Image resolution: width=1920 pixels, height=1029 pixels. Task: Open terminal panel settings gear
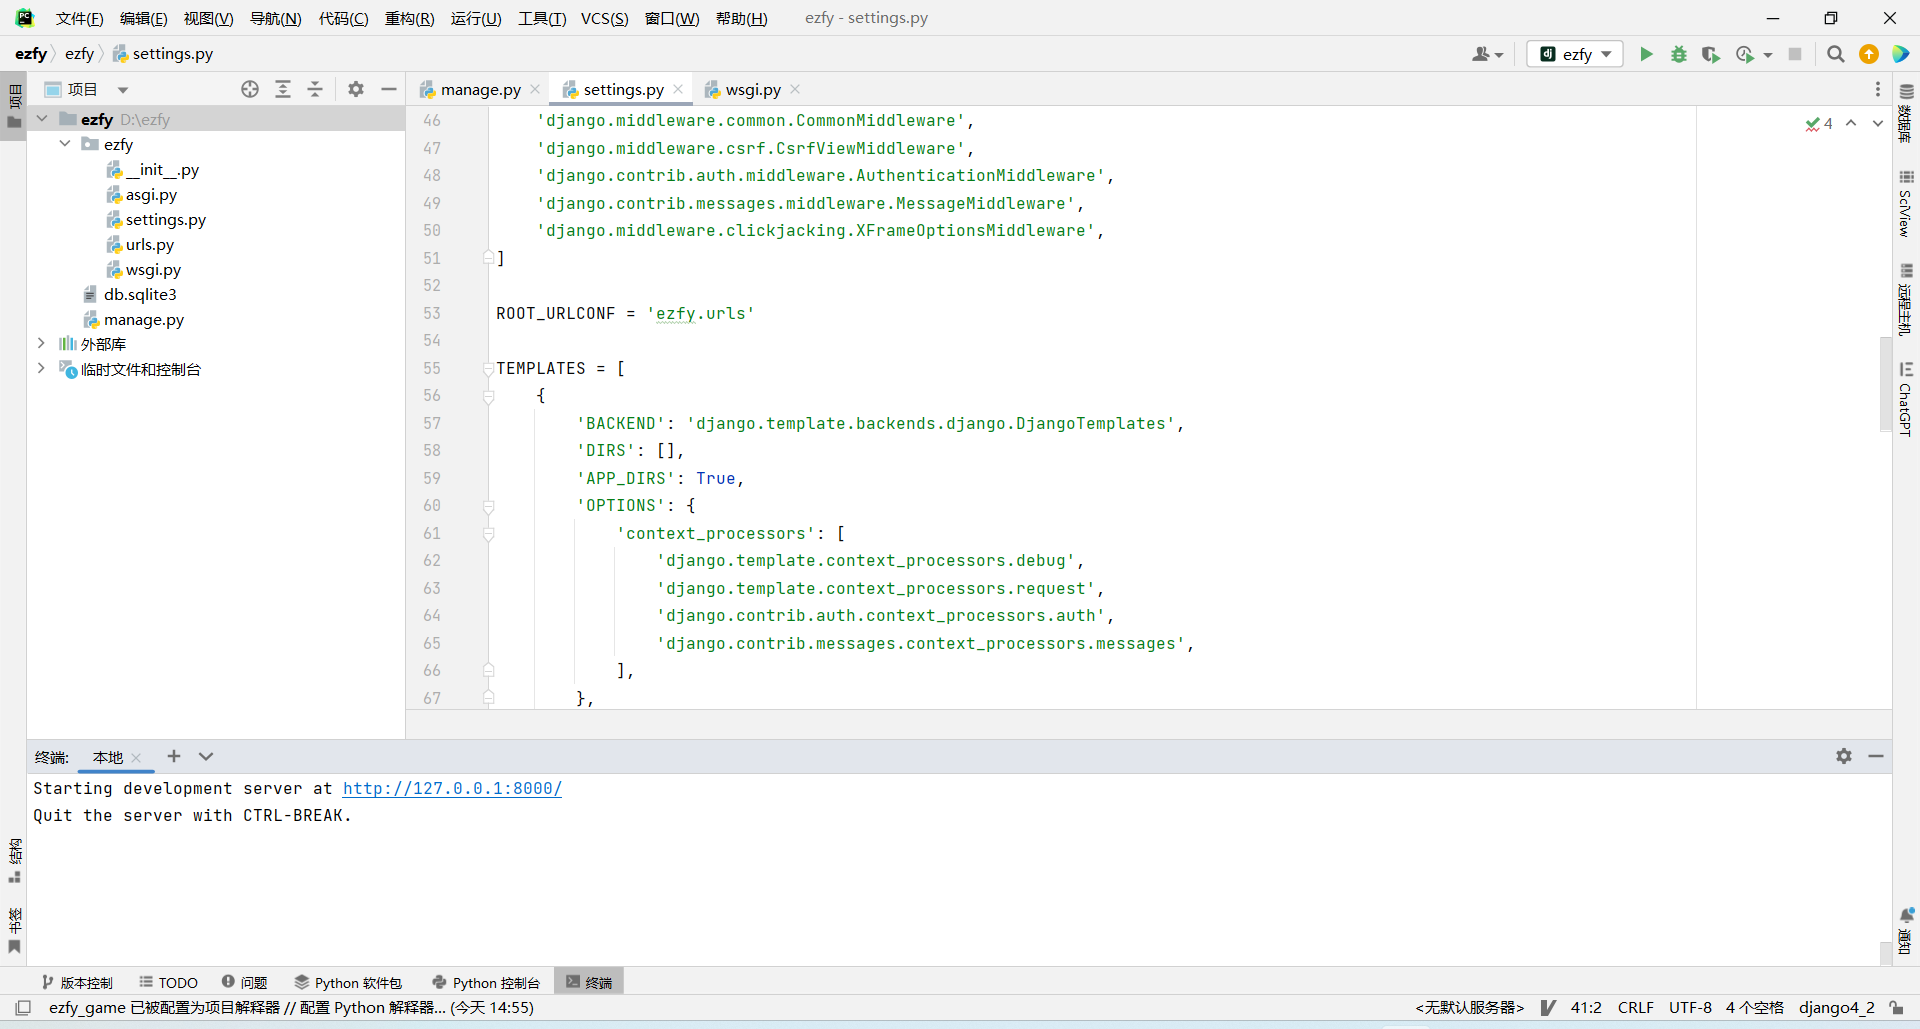[x=1844, y=756]
